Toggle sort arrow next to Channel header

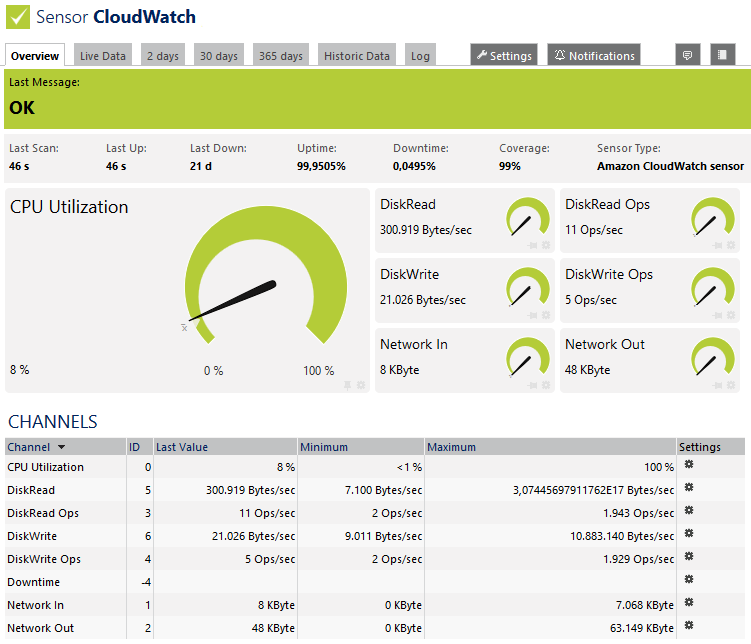coord(61,447)
